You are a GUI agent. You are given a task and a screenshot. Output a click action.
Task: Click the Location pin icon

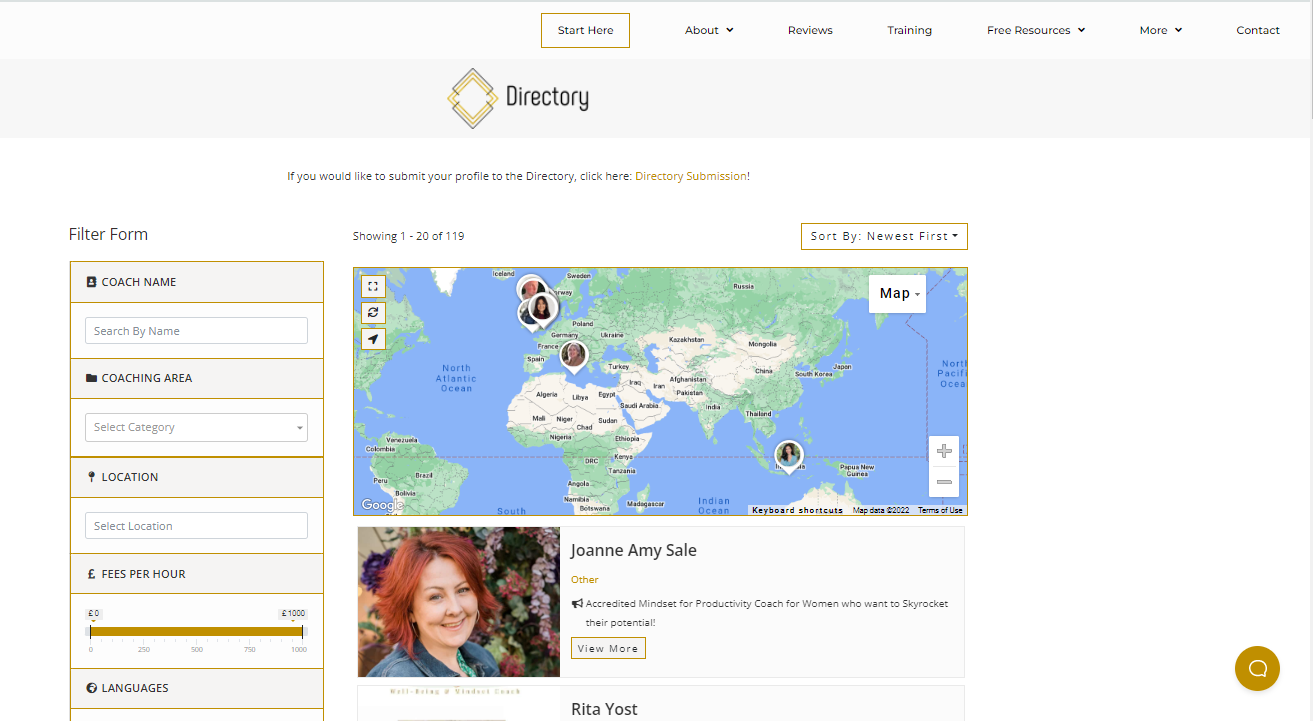[92, 477]
